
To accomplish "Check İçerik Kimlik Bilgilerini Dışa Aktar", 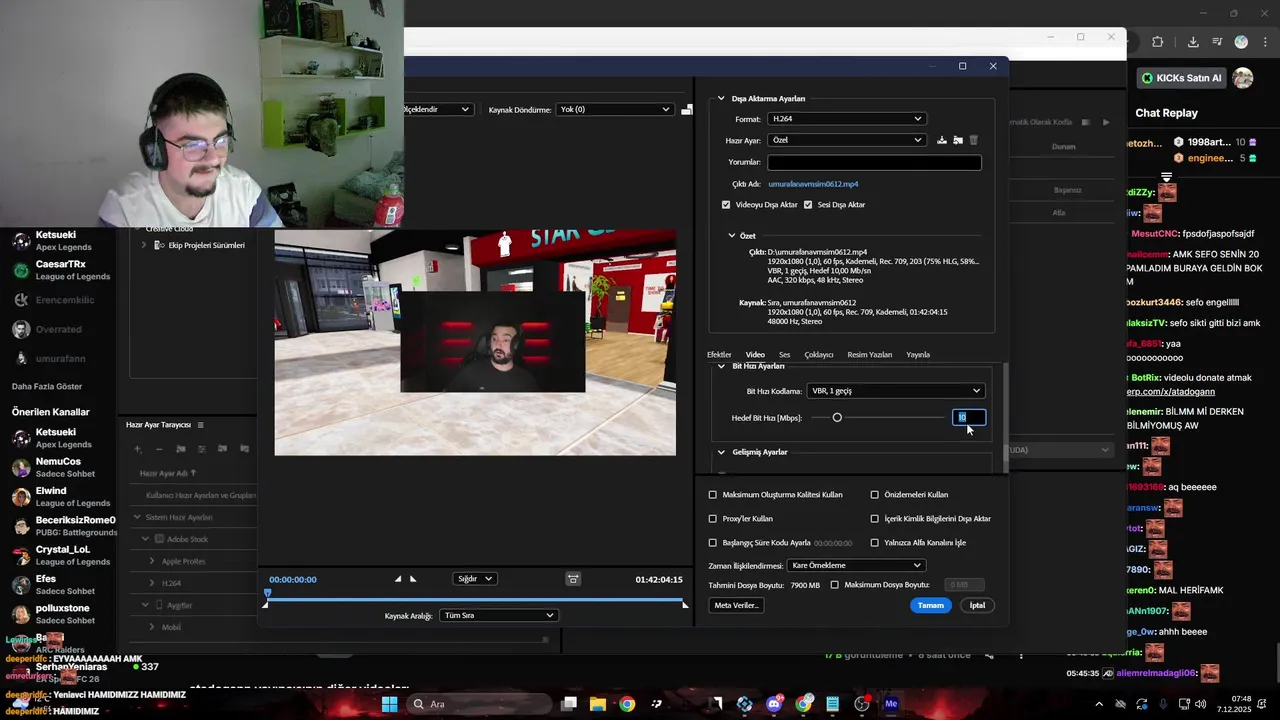I will pyautogui.click(x=875, y=519).
